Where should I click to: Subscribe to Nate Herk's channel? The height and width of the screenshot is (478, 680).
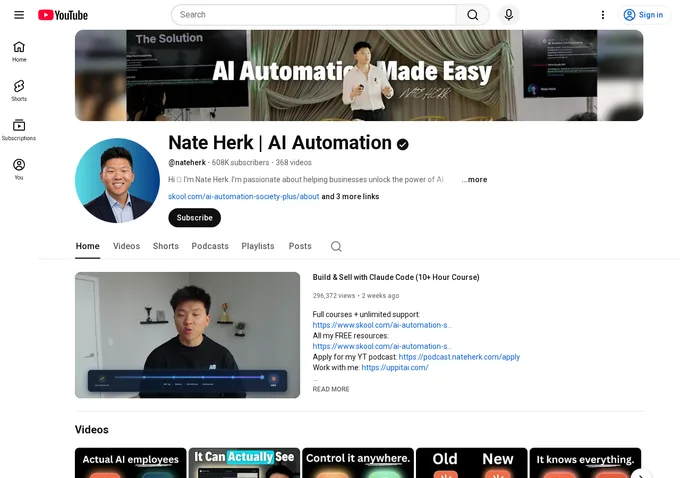194,218
